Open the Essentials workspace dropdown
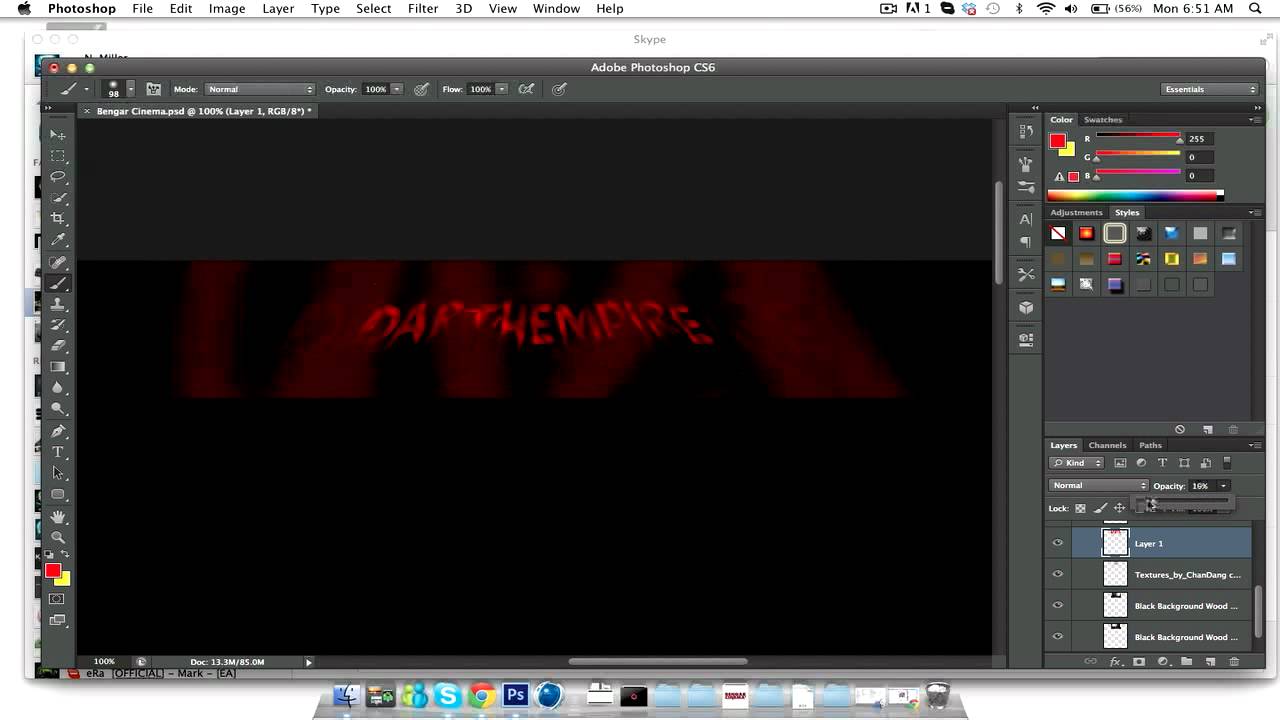1280x720 pixels. (x=1209, y=89)
